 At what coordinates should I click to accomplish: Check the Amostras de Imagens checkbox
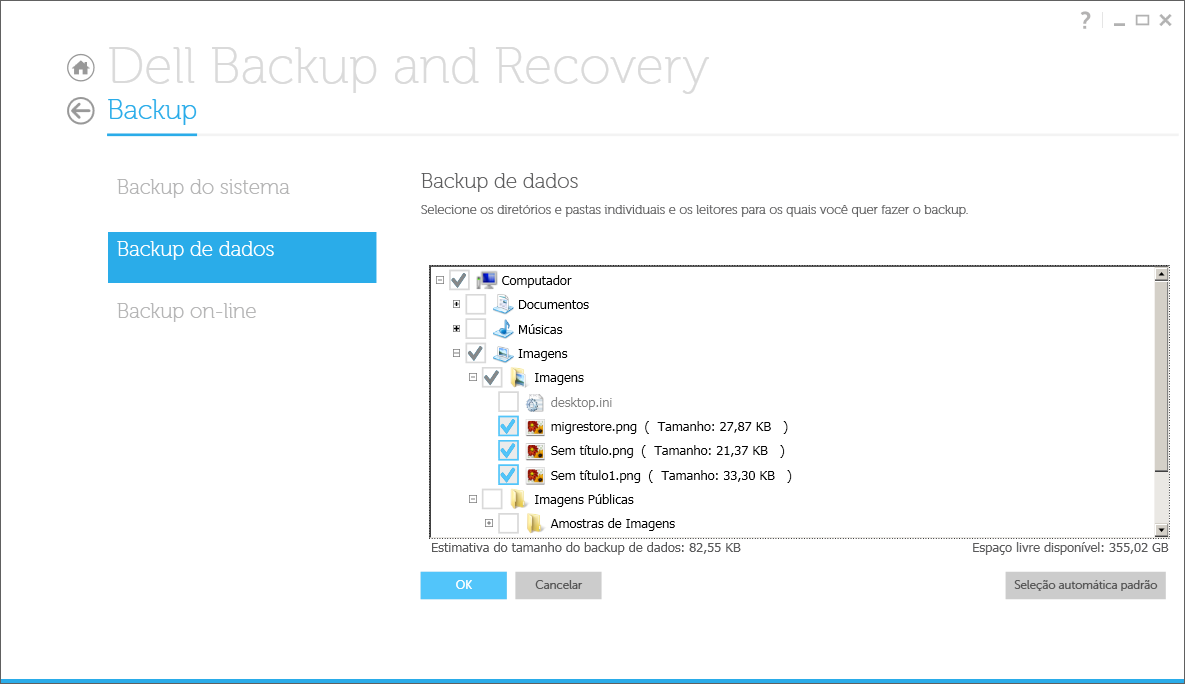tap(508, 524)
